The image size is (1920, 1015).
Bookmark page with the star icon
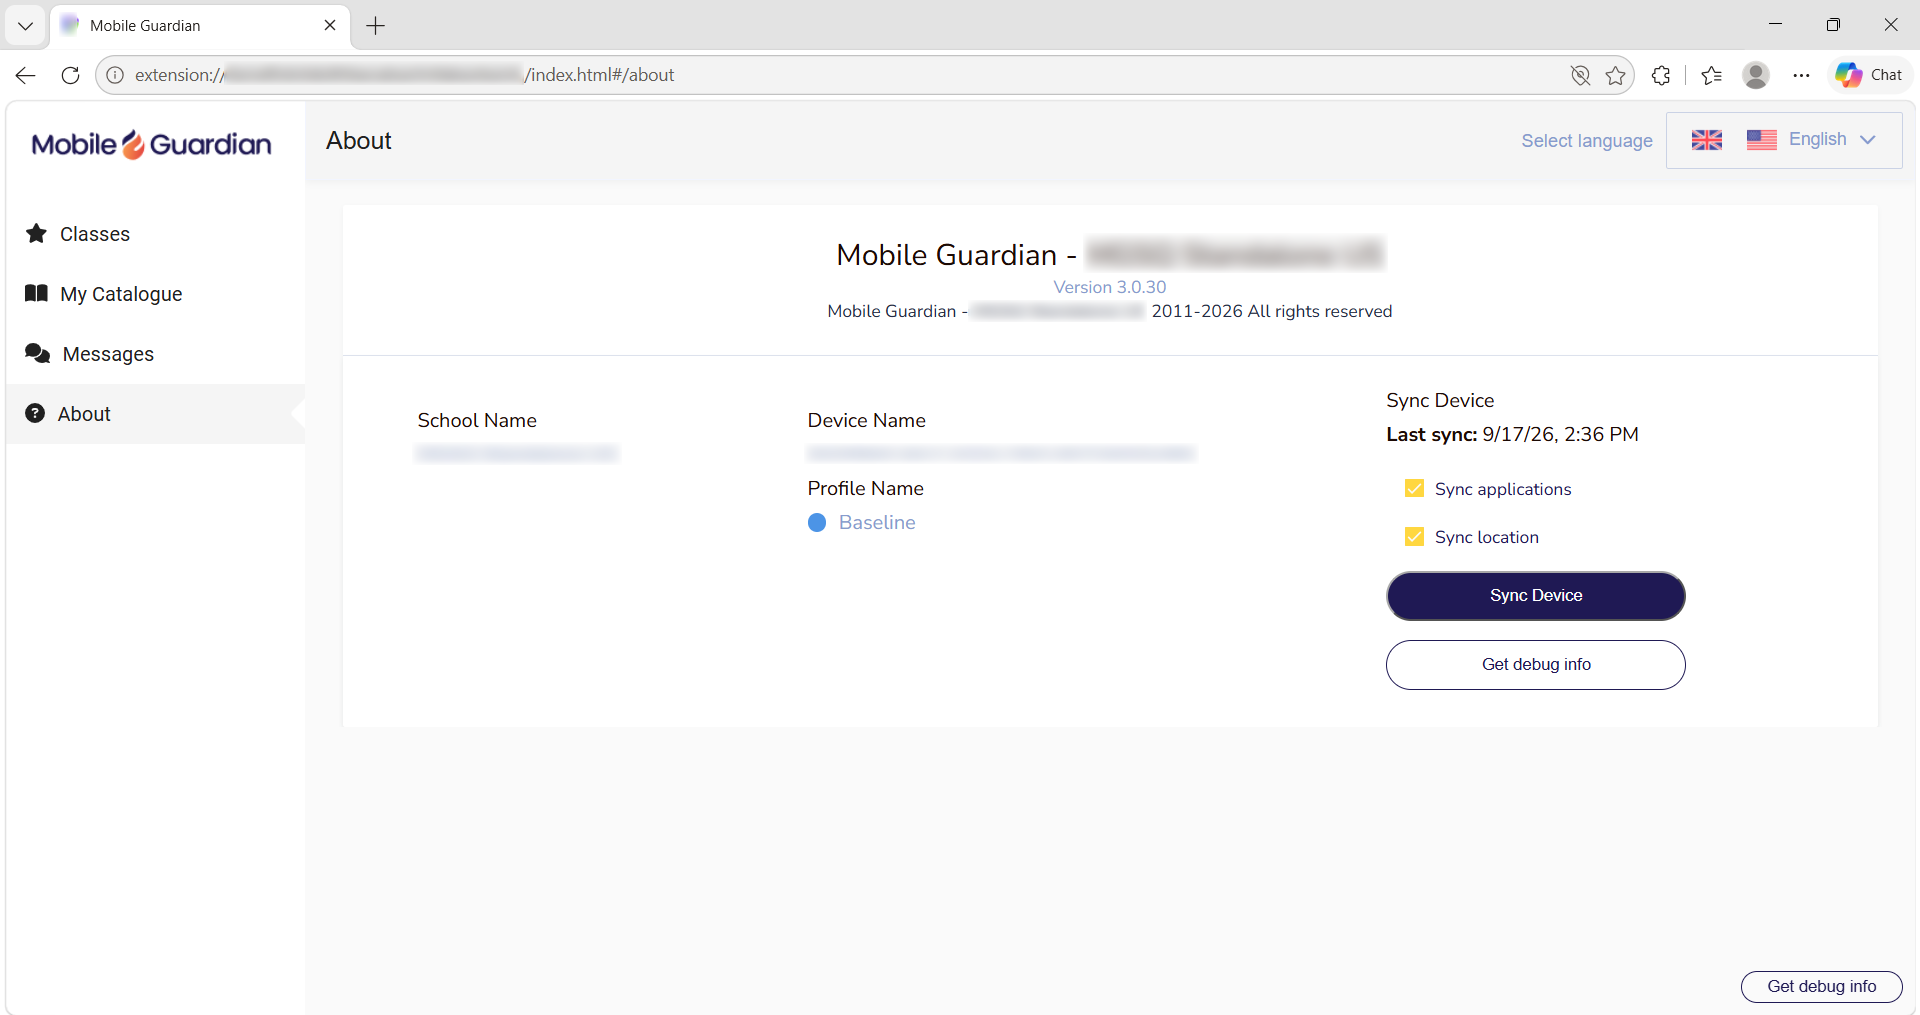(x=1615, y=75)
